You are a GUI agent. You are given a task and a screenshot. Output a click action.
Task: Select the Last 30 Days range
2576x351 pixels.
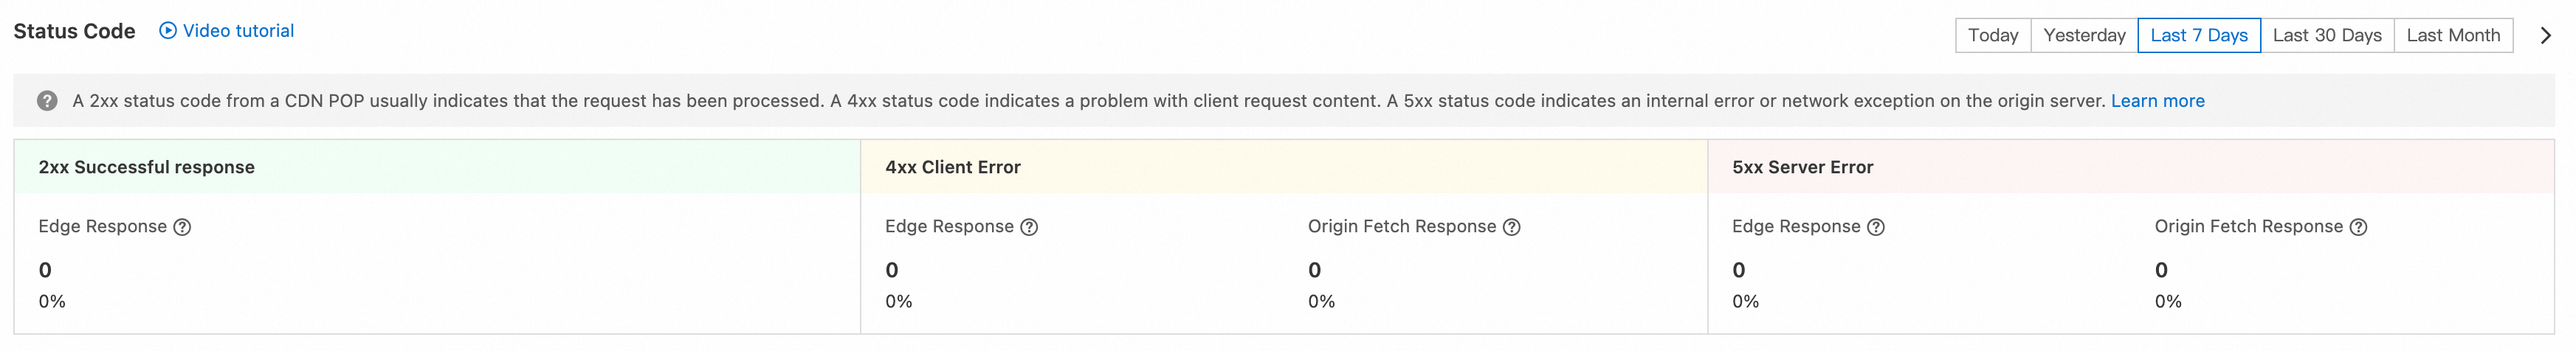coord(2326,35)
